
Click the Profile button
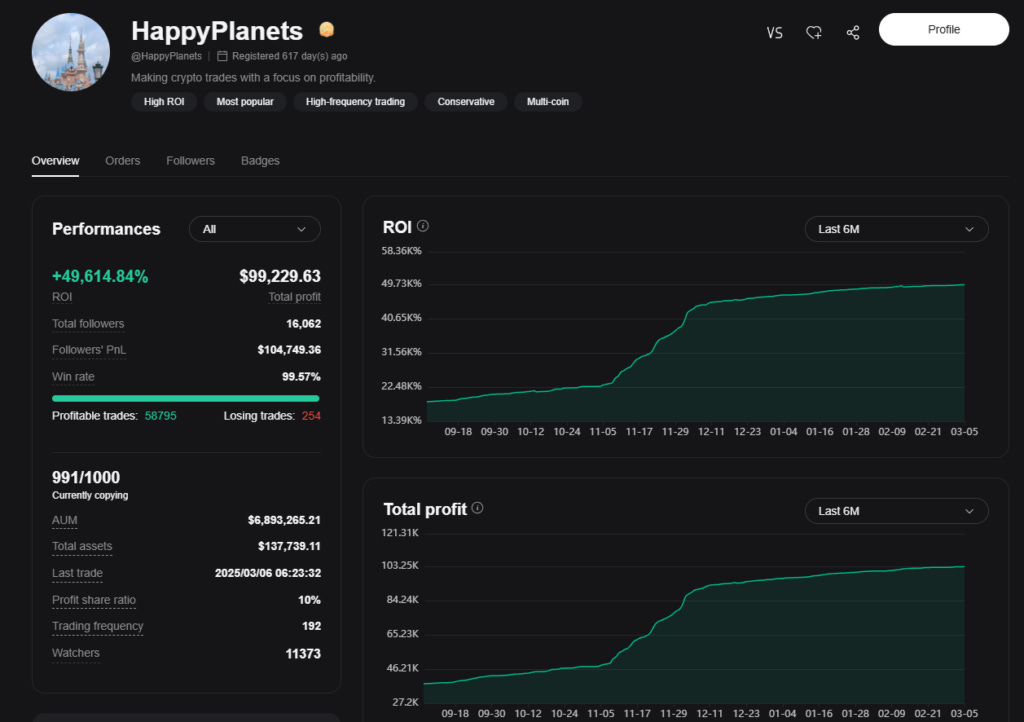pyautogui.click(x=944, y=29)
